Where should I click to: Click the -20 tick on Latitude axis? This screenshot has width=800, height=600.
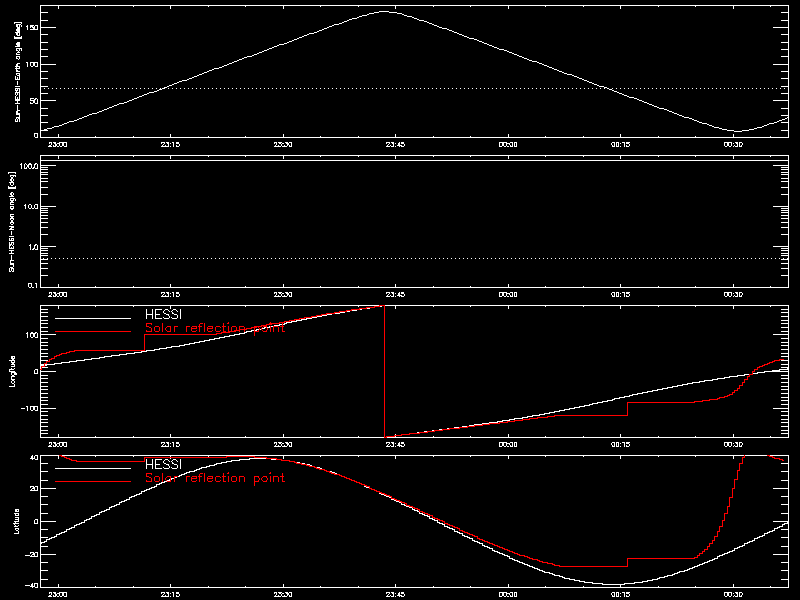(32, 554)
